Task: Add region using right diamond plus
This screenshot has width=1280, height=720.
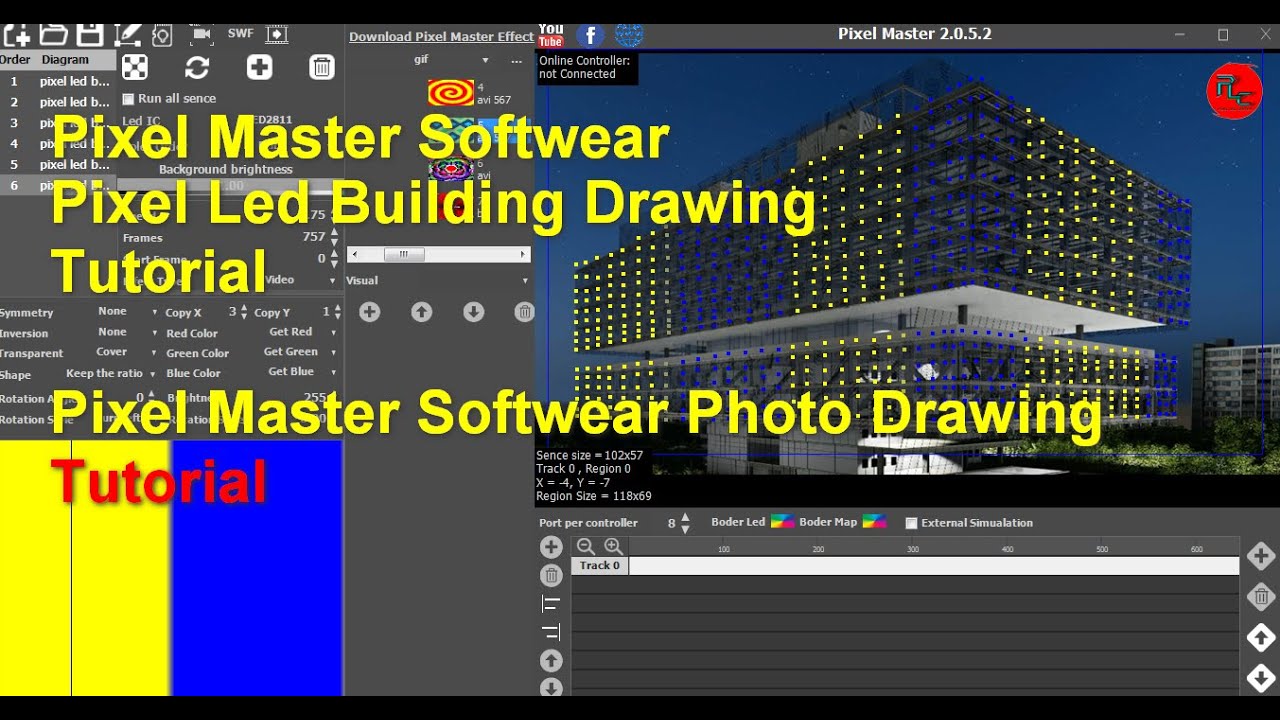Action: [1261, 556]
